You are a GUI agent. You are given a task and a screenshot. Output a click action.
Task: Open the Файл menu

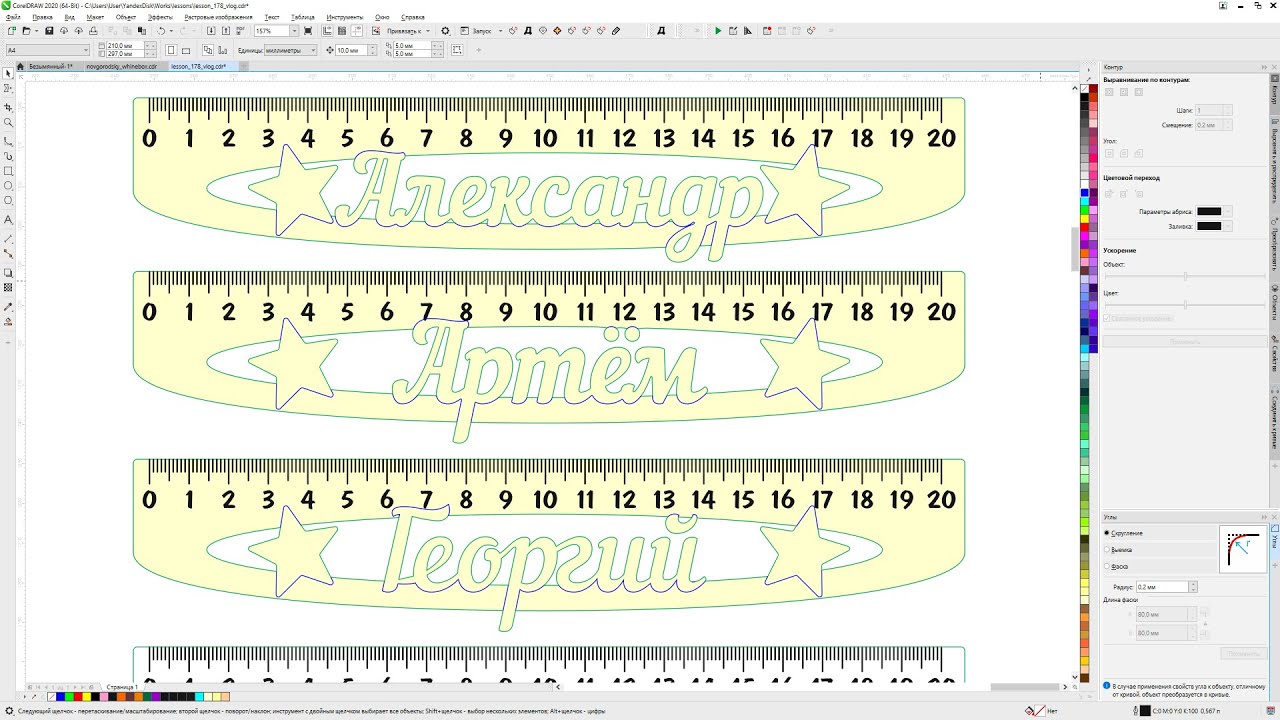13,17
